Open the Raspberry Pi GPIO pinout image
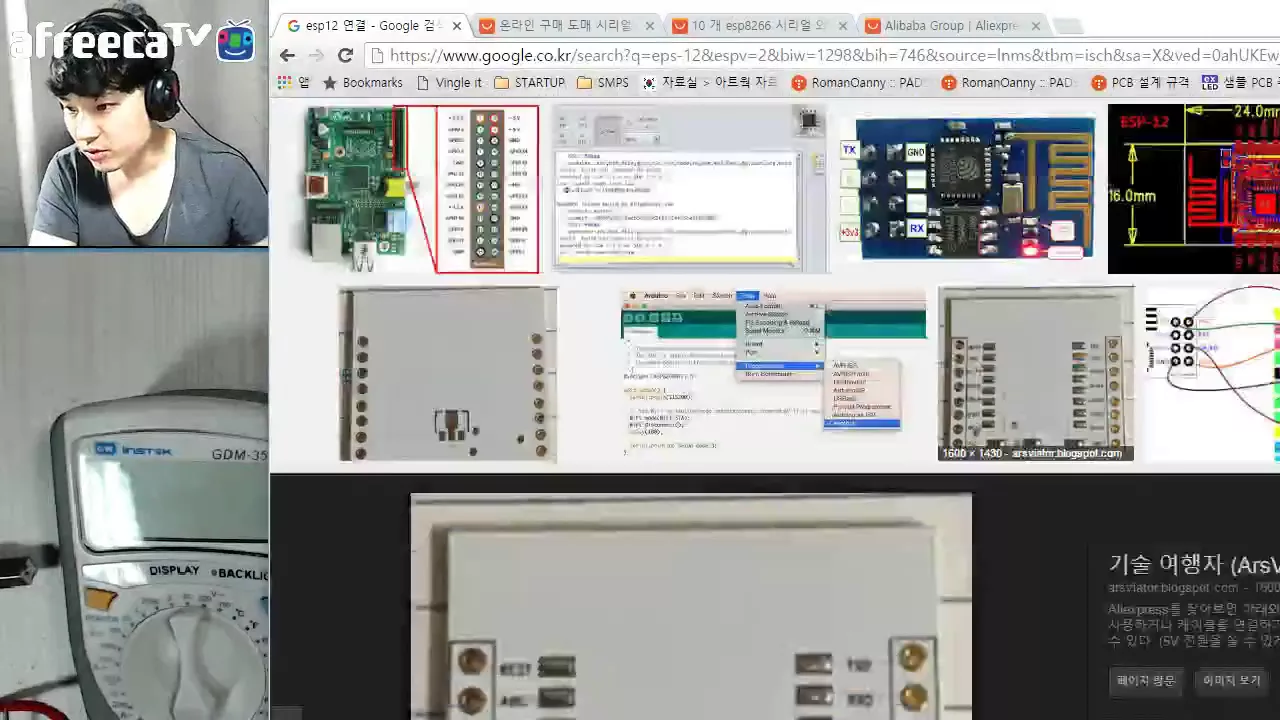The width and height of the screenshot is (1280, 720). pos(423,189)
